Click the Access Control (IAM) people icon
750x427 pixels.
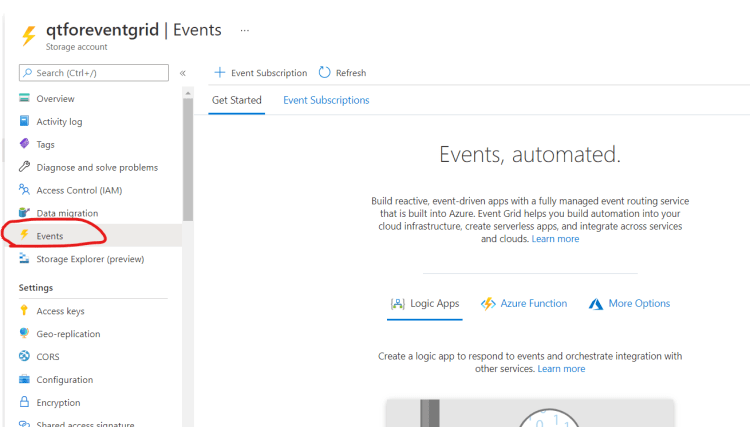point(24,189)
